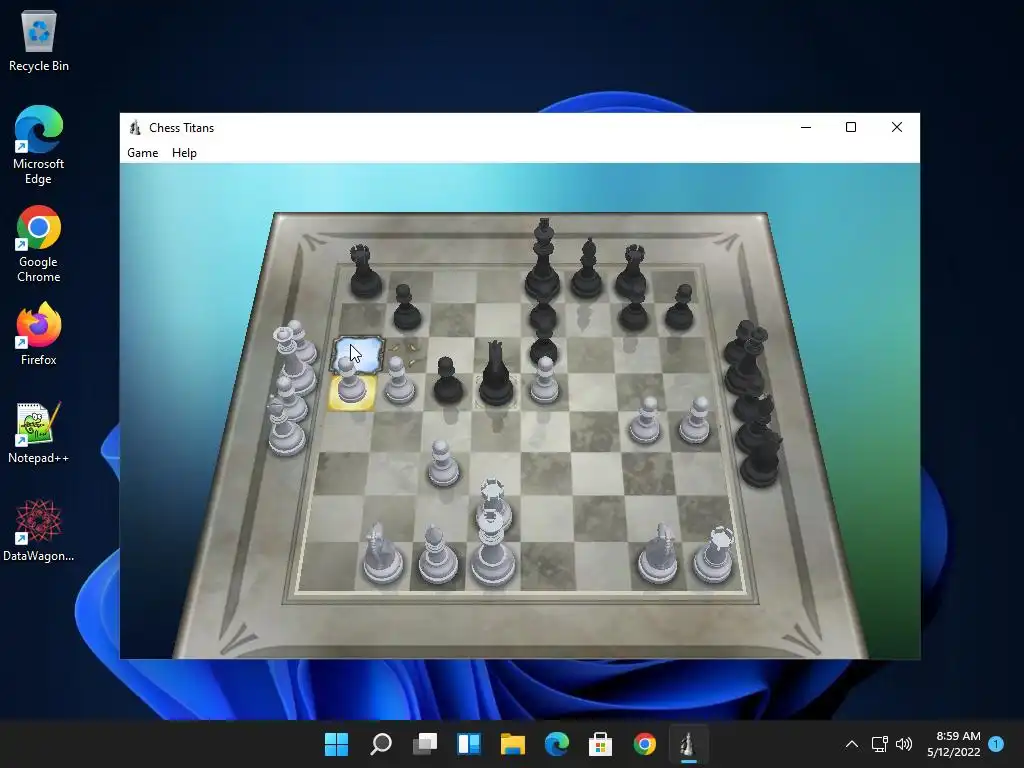Open the Widgets panel from the taskbar
Viewport: 1024px width, 768px height.
469,744
